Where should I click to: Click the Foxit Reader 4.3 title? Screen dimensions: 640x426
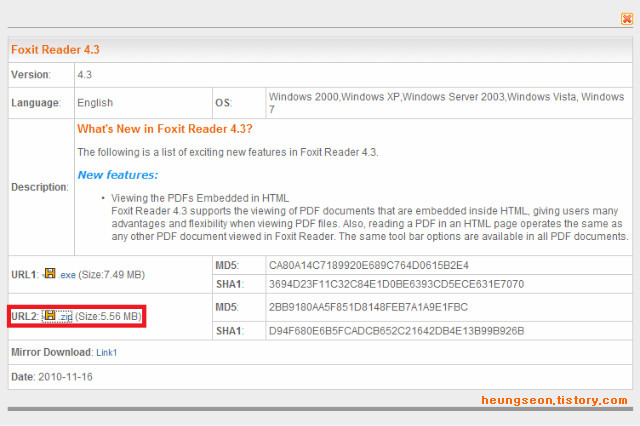click(x=55, y=50)
